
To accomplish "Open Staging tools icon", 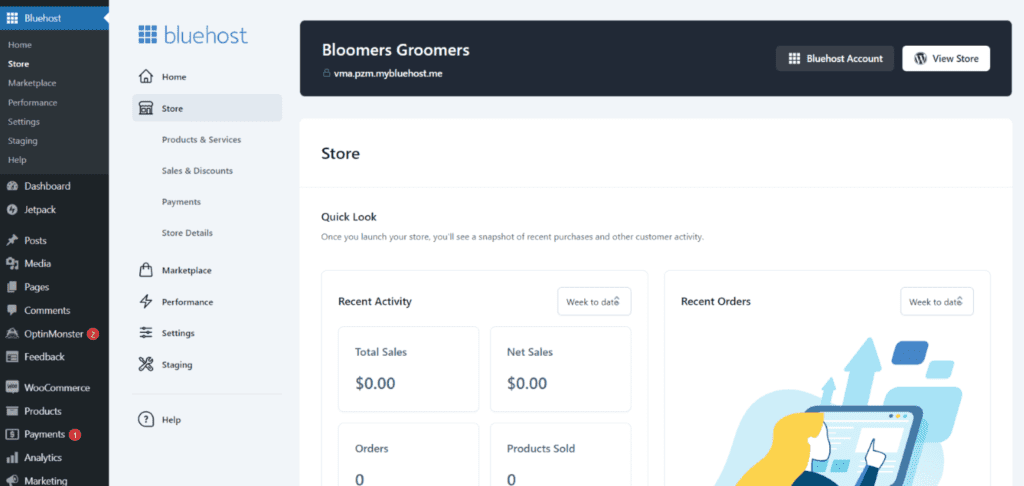I will pos(146,364).
